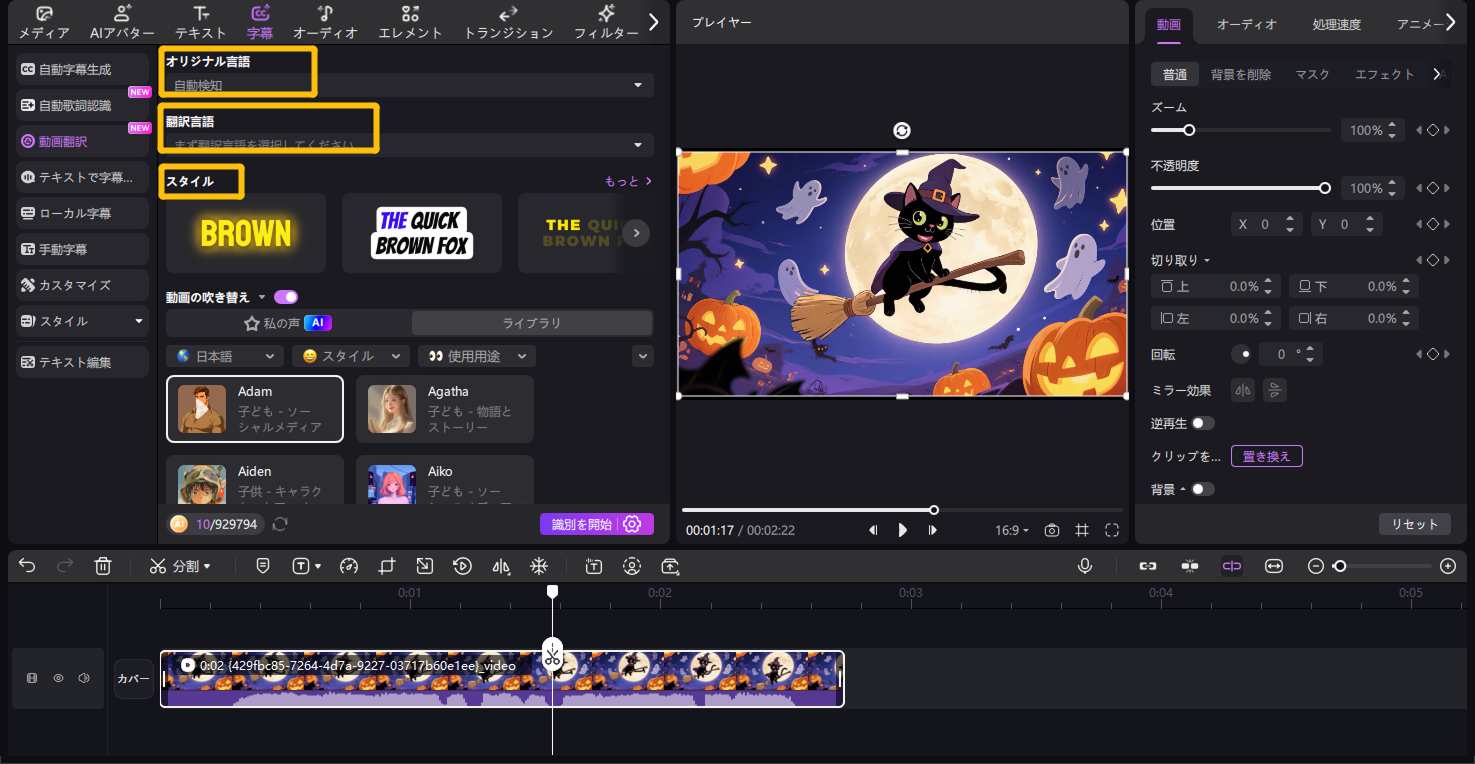
Task: Select the Speed (speedometer) icon in the toolbar
Action: [x=349, y=566]
